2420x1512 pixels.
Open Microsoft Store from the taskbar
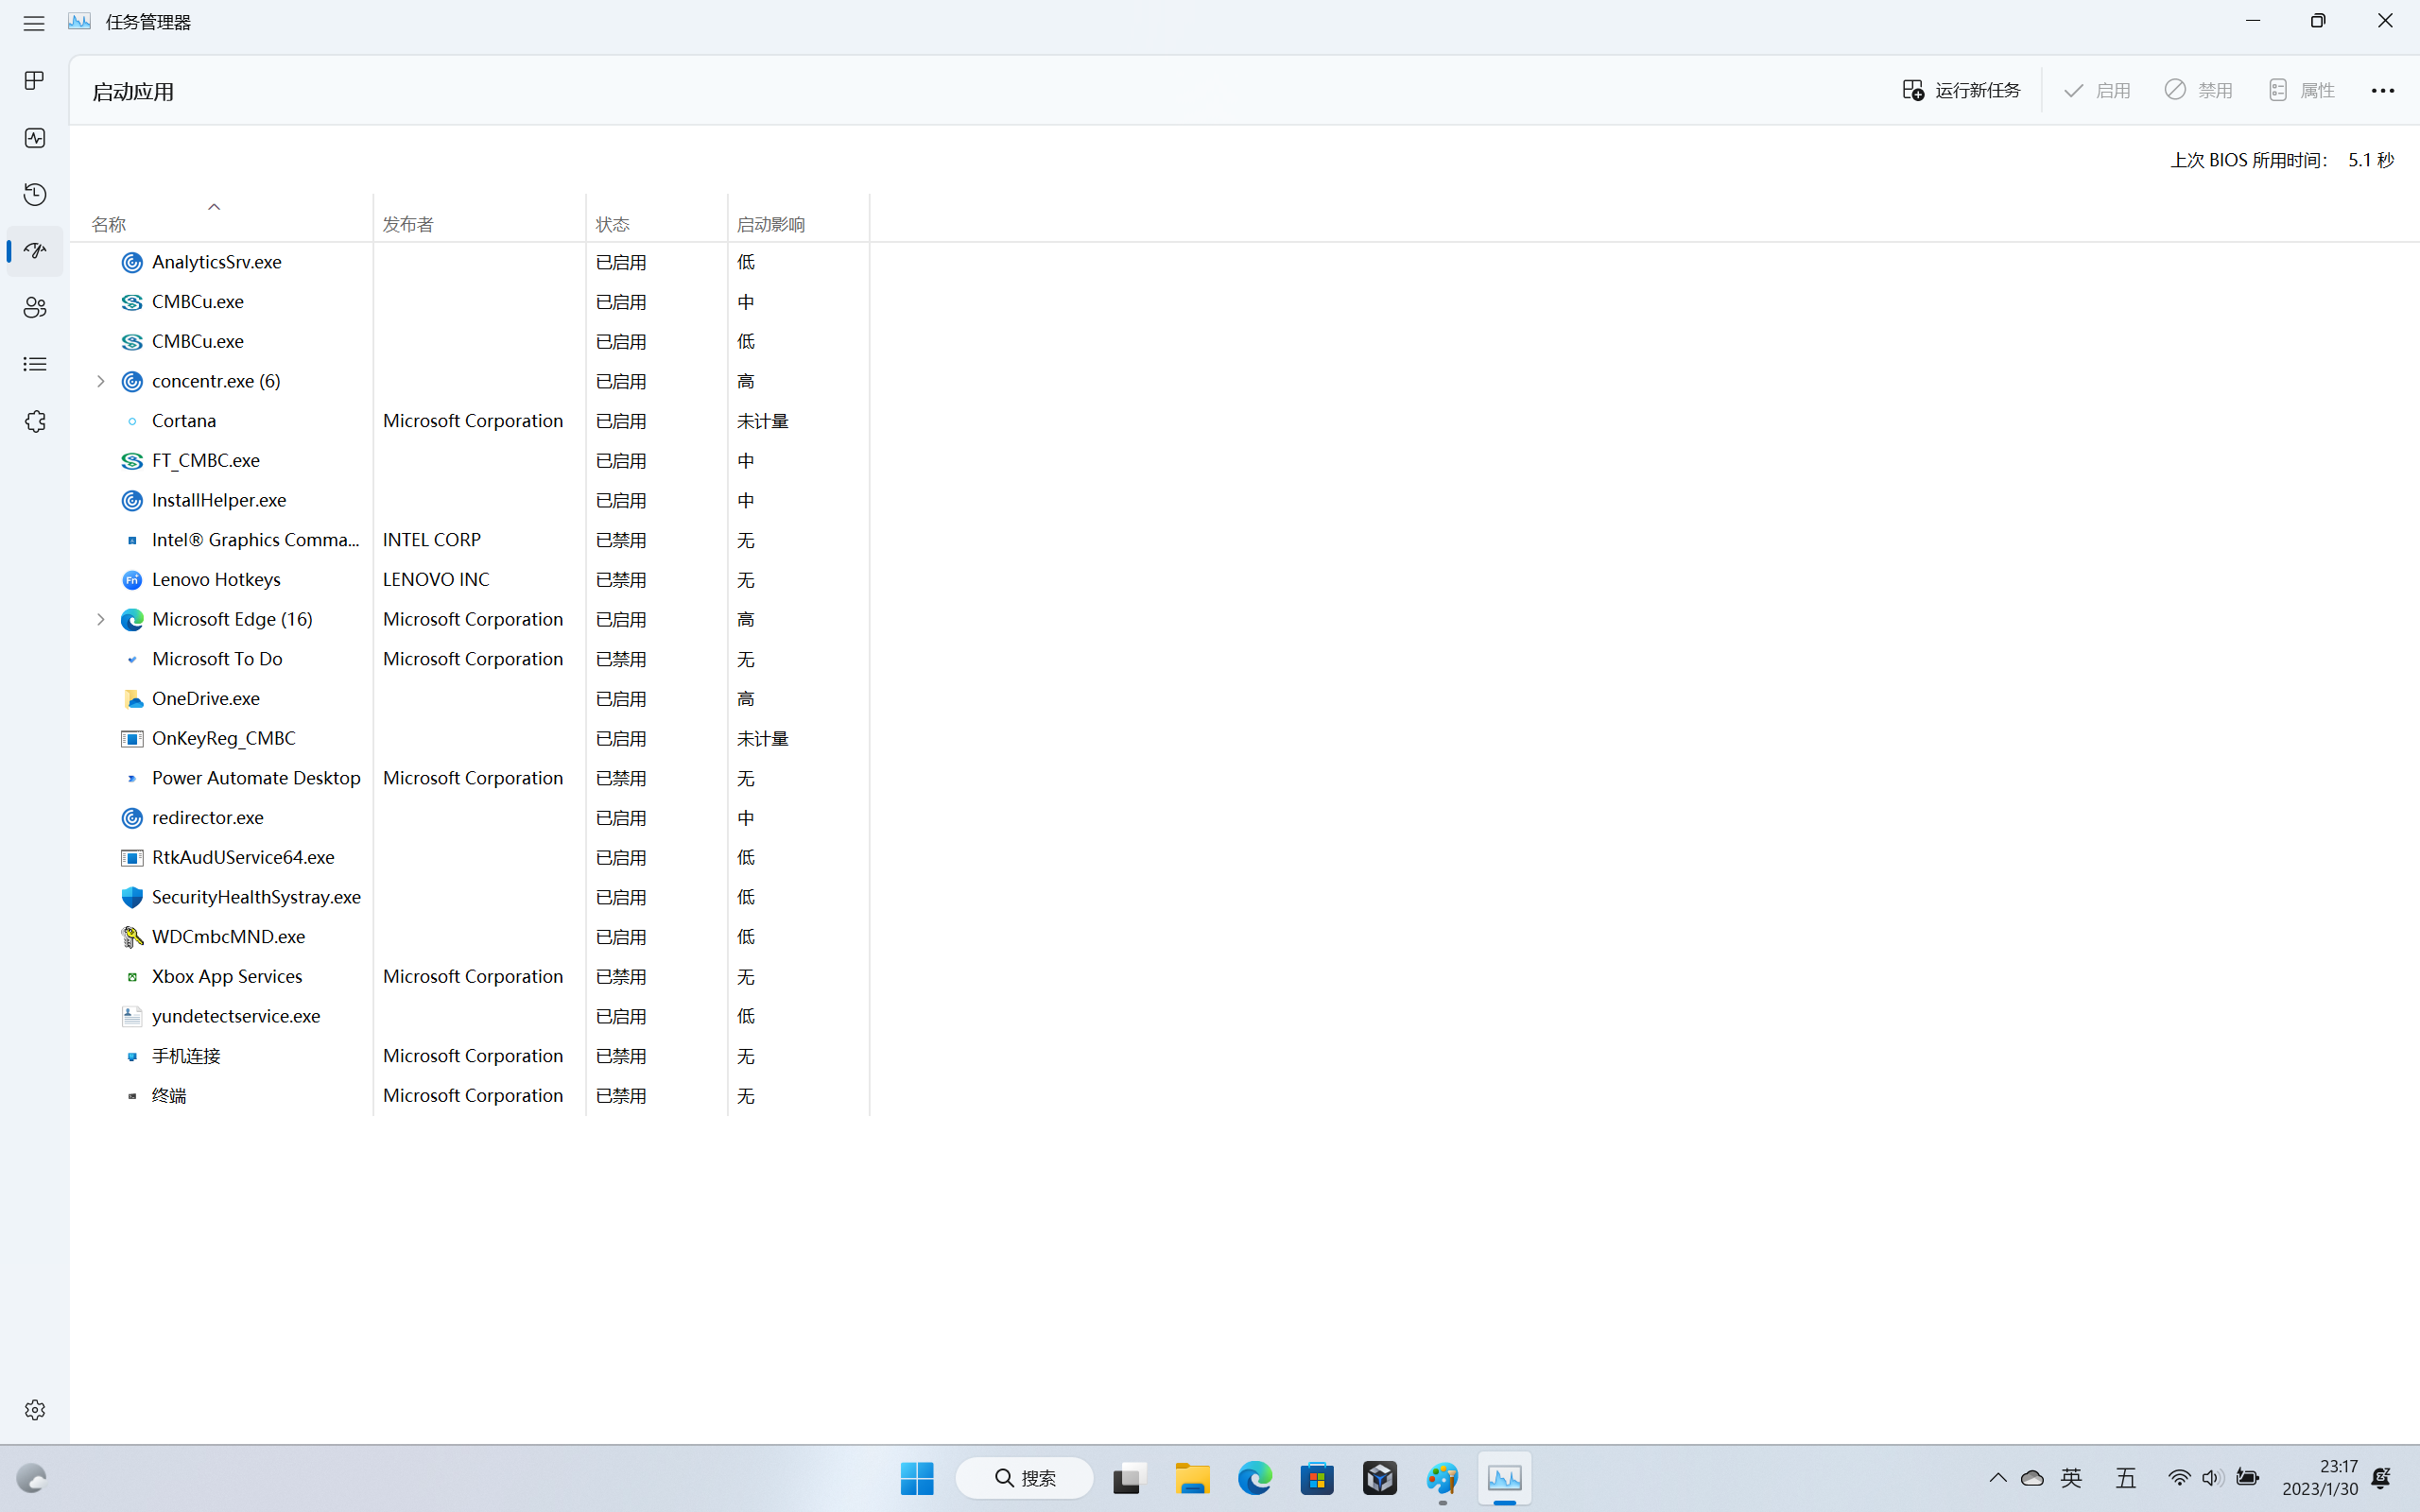pyautogui.click(x=1317, y=1478)
